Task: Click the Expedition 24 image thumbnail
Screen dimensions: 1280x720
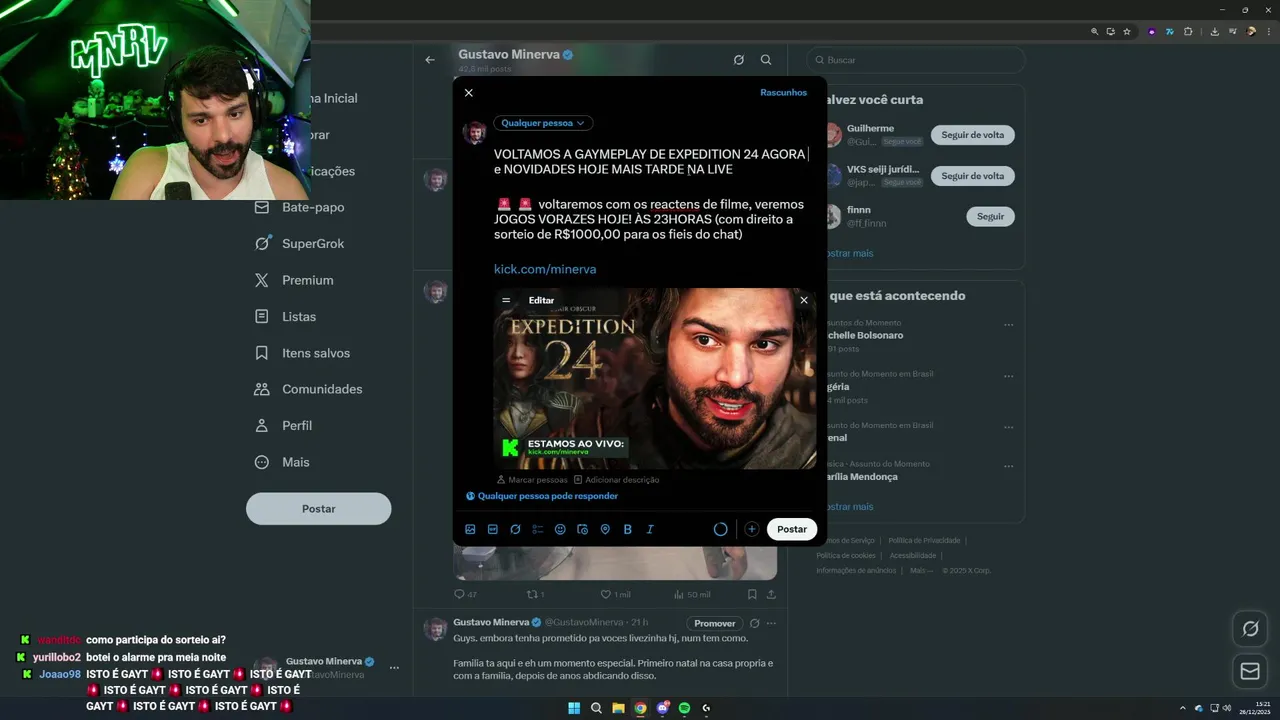Action: (655, 379)
